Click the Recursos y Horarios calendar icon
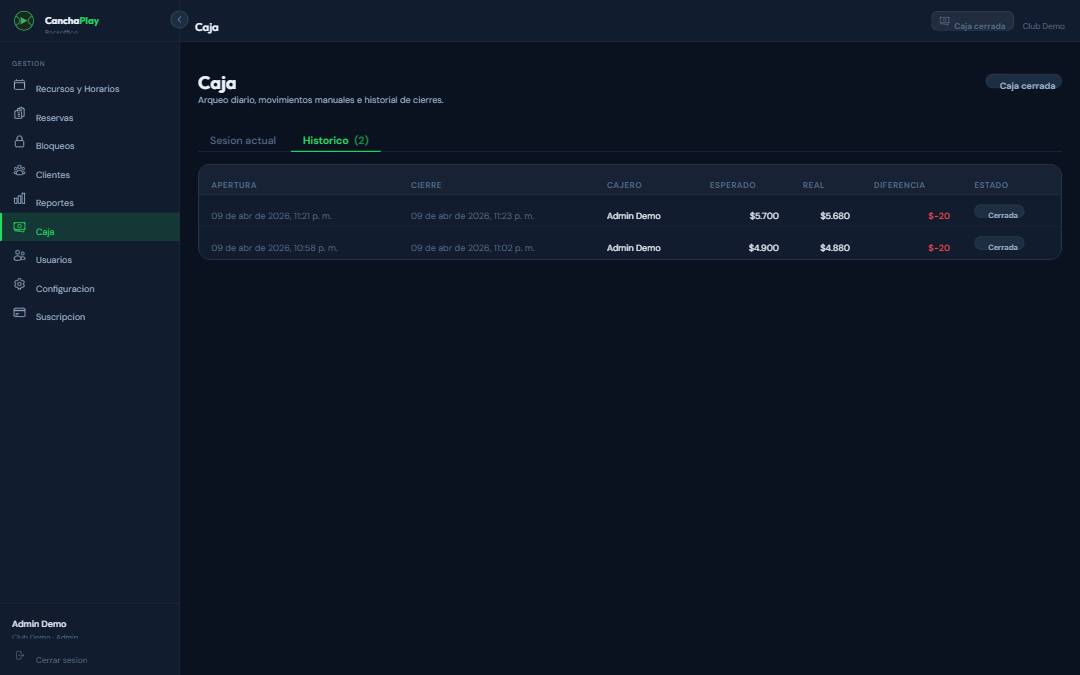The width and height of the screenshot is (1080, 675). click(19, 85)
